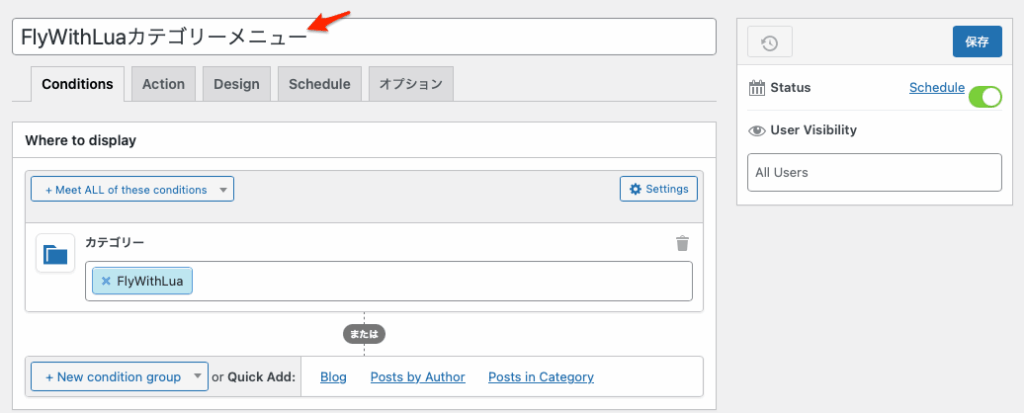Open the revision history clock icon

tap(769, 42)
